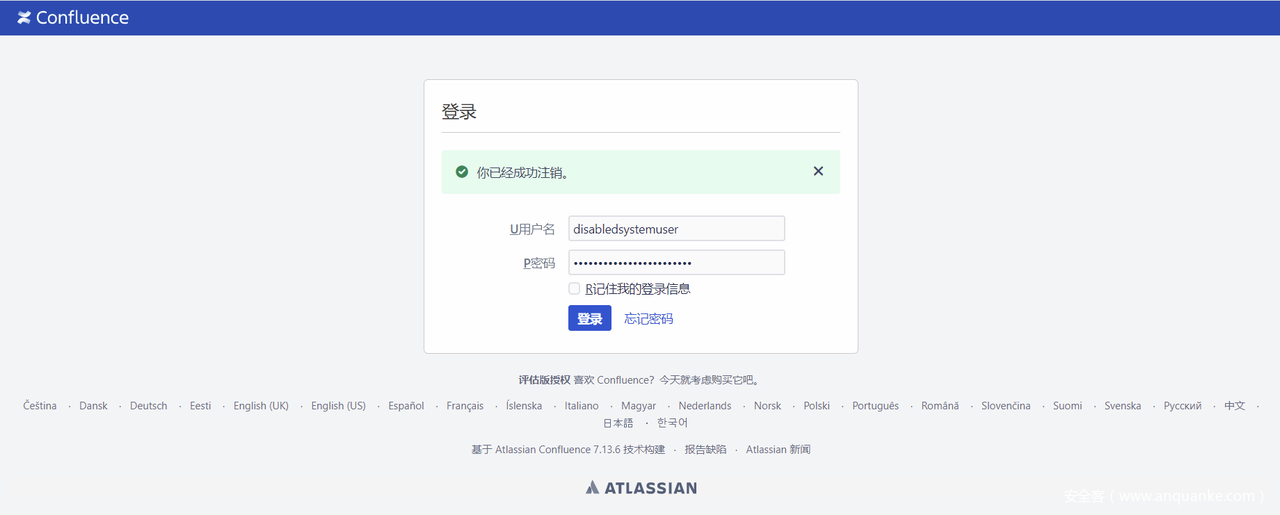Switch language to Português
The image size is (1280, 515).
pyautogui.click(x=876, y=406)
